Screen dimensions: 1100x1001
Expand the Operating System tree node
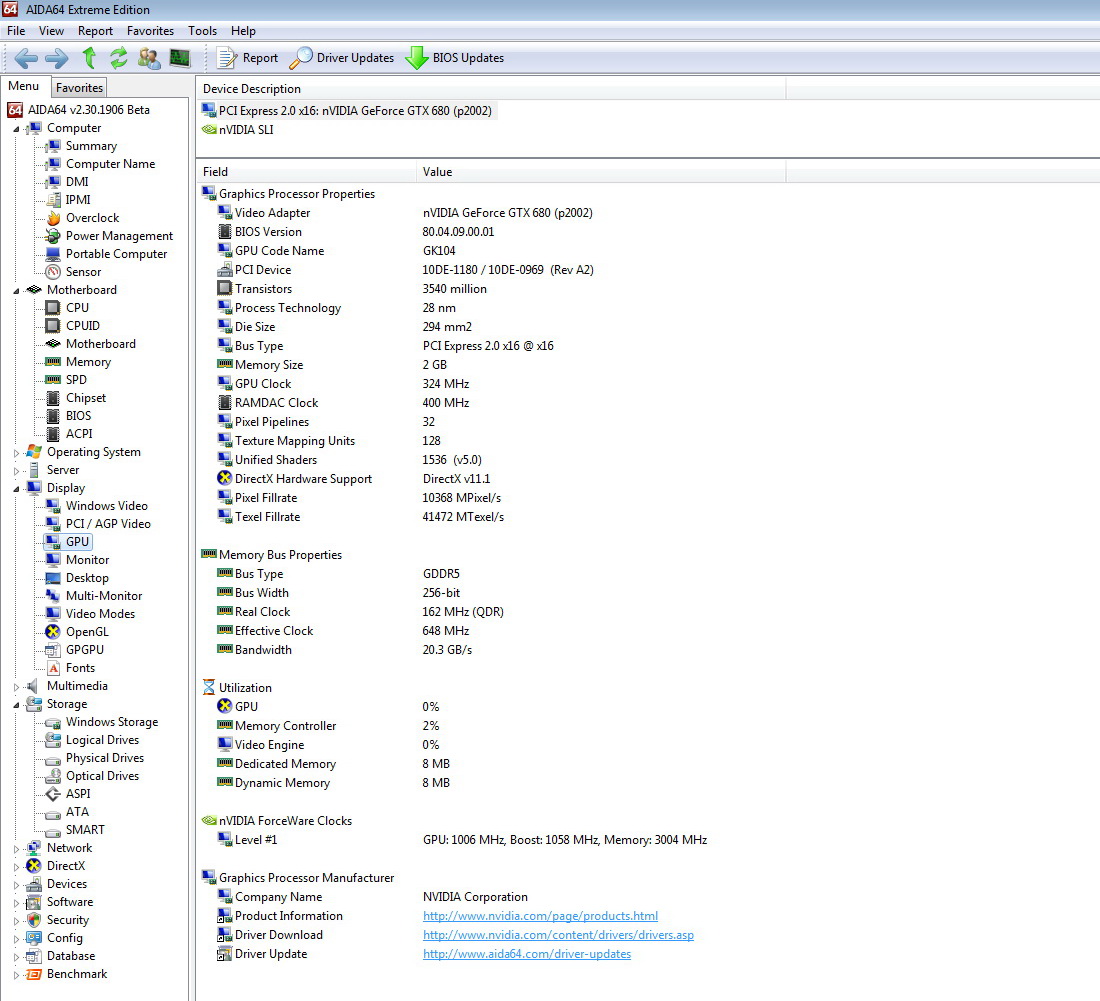pos(17,453)
